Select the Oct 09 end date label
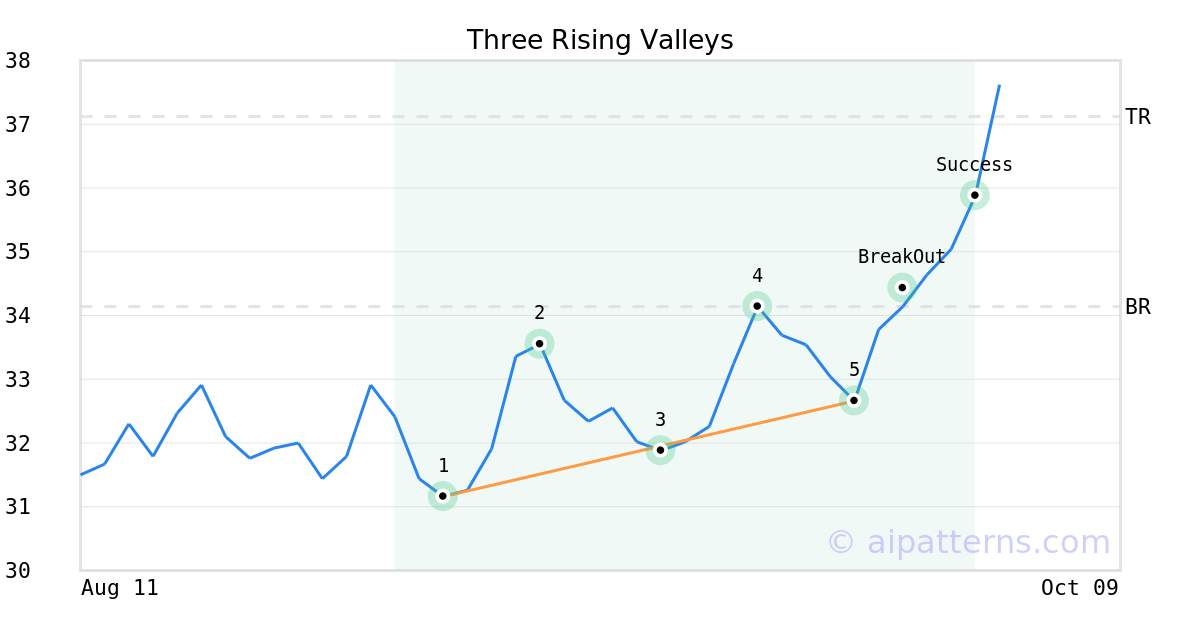The image size is (1200, 630). coord(1079,588)
